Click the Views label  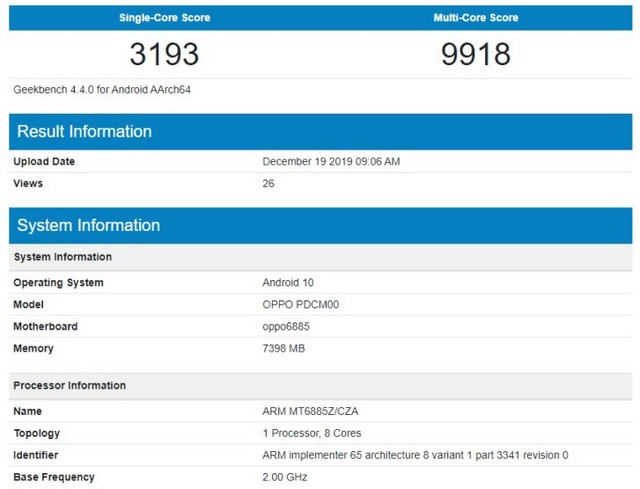(x=28, y=183)
